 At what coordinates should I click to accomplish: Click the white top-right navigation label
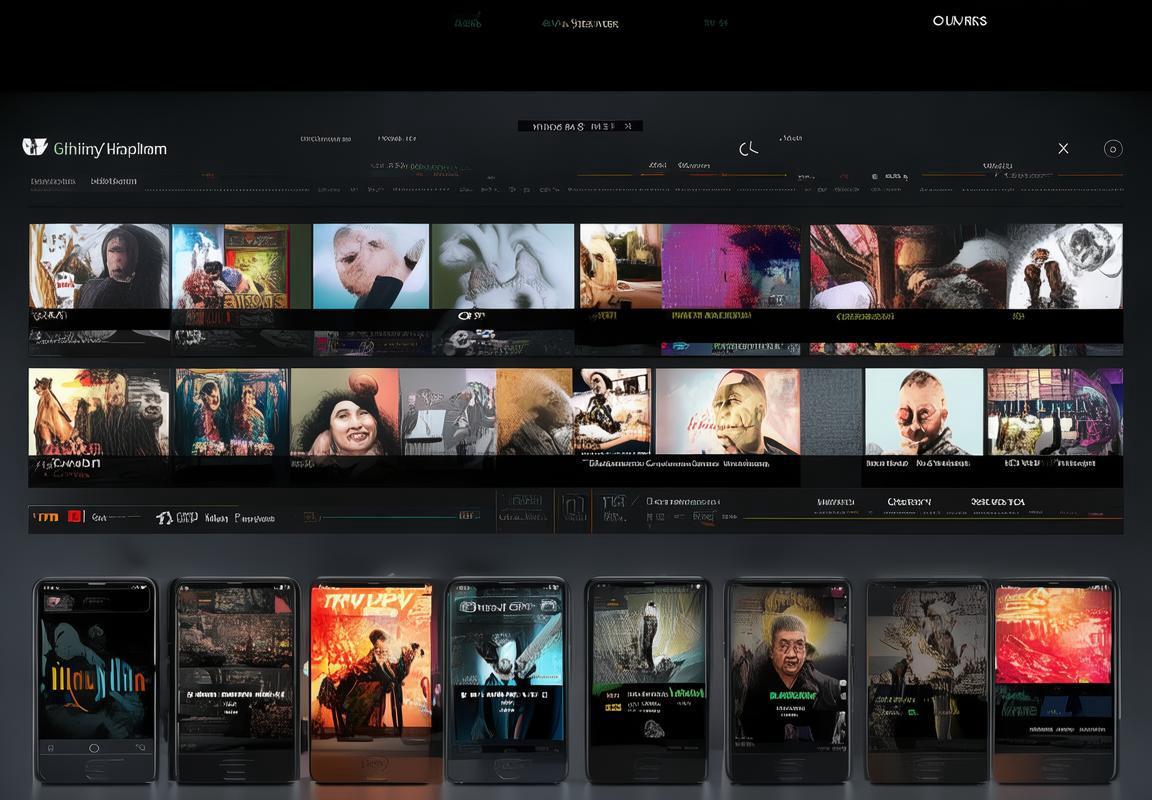960,21
